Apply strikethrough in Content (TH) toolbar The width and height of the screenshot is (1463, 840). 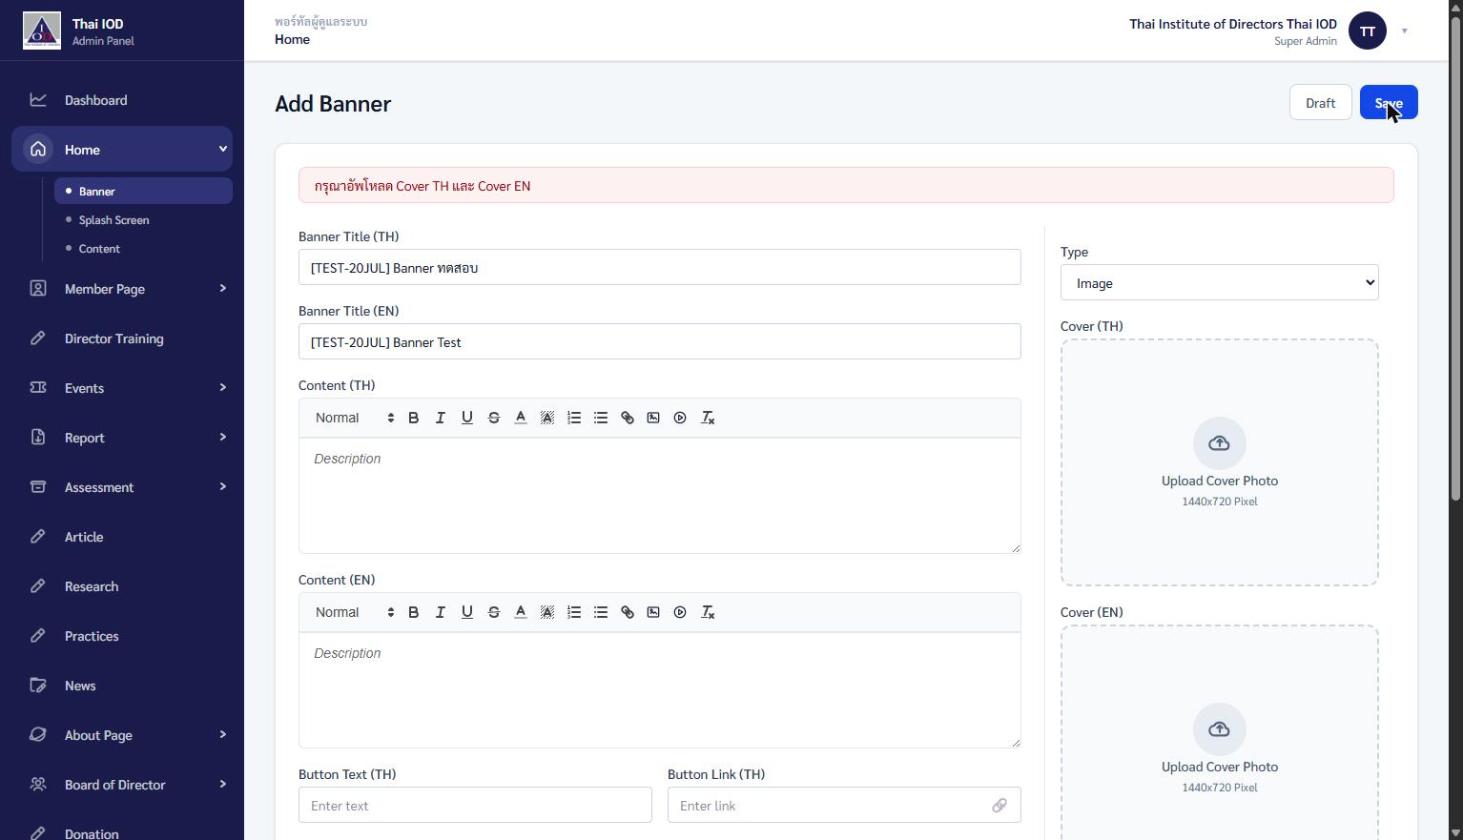(494, 418)
